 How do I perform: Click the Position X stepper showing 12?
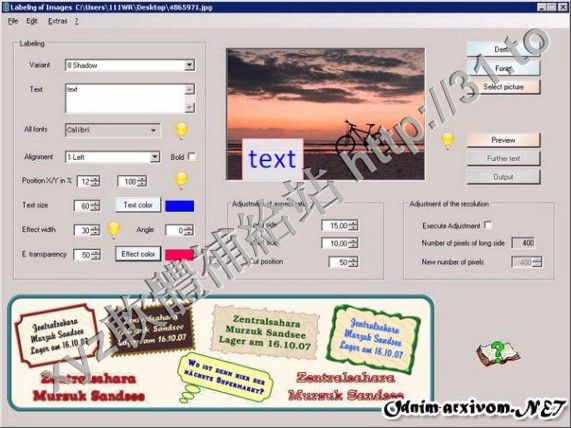[88, 181]
